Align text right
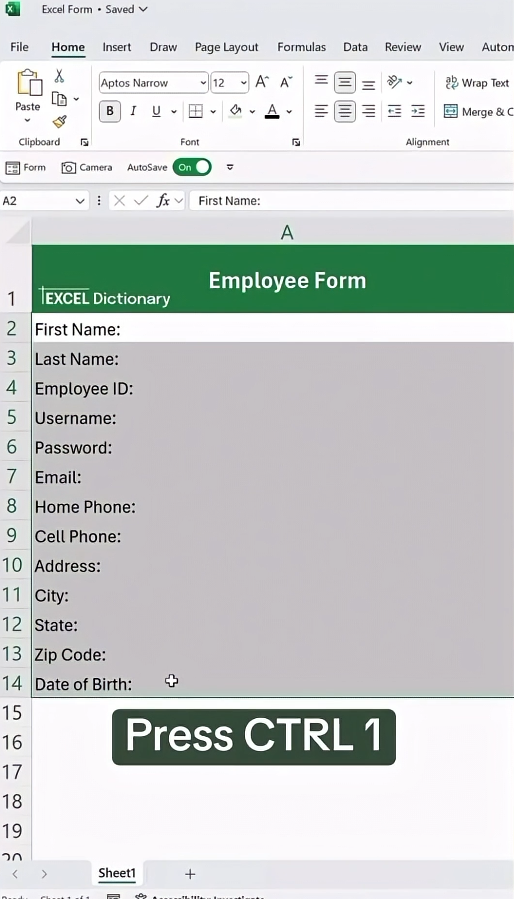The width and height of the screenshot is (514, 899). point(368,111)
